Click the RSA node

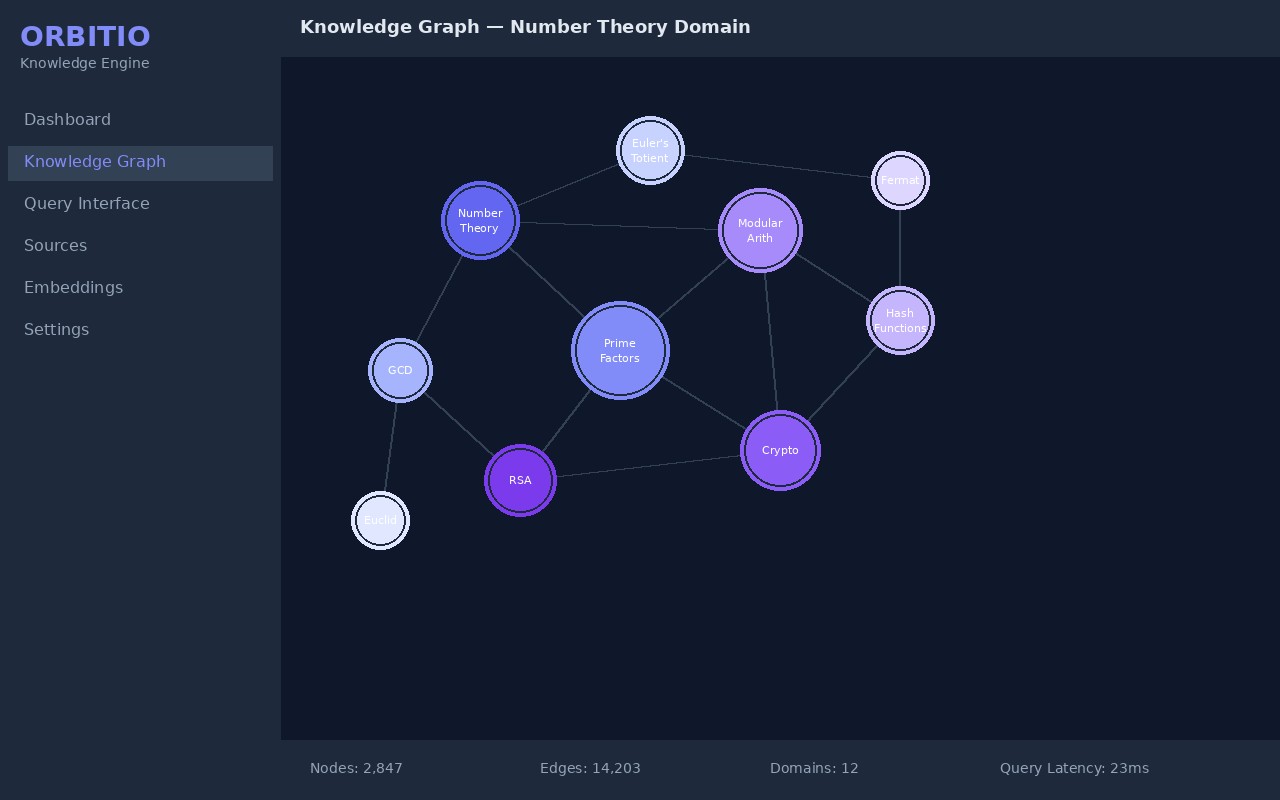coord(520,480)
